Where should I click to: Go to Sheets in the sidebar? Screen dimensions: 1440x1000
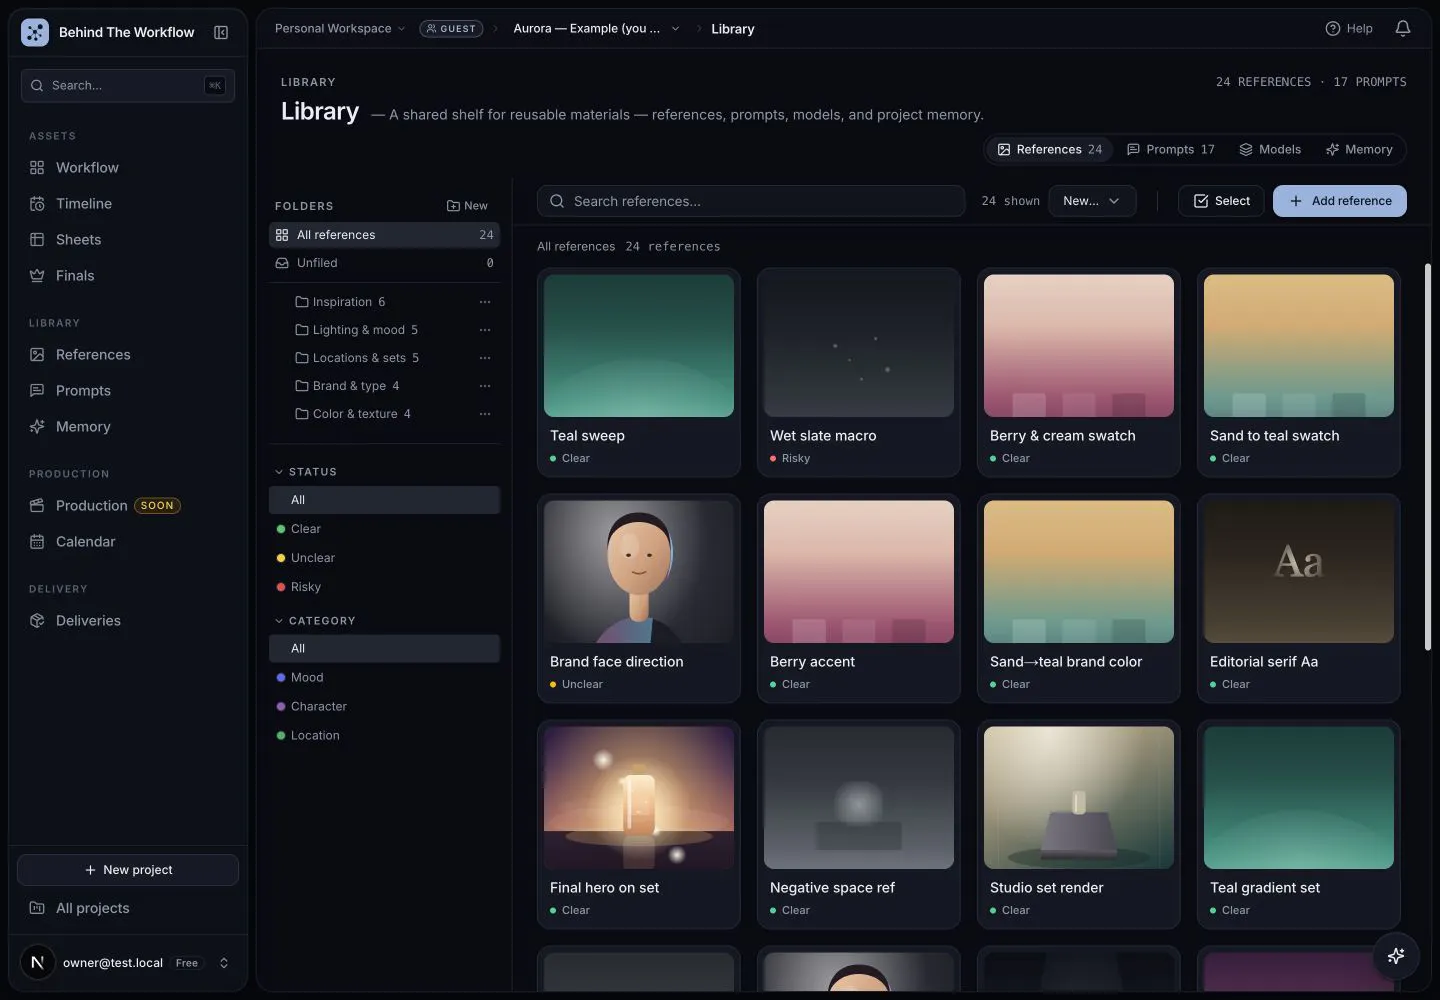click(128, 239)
